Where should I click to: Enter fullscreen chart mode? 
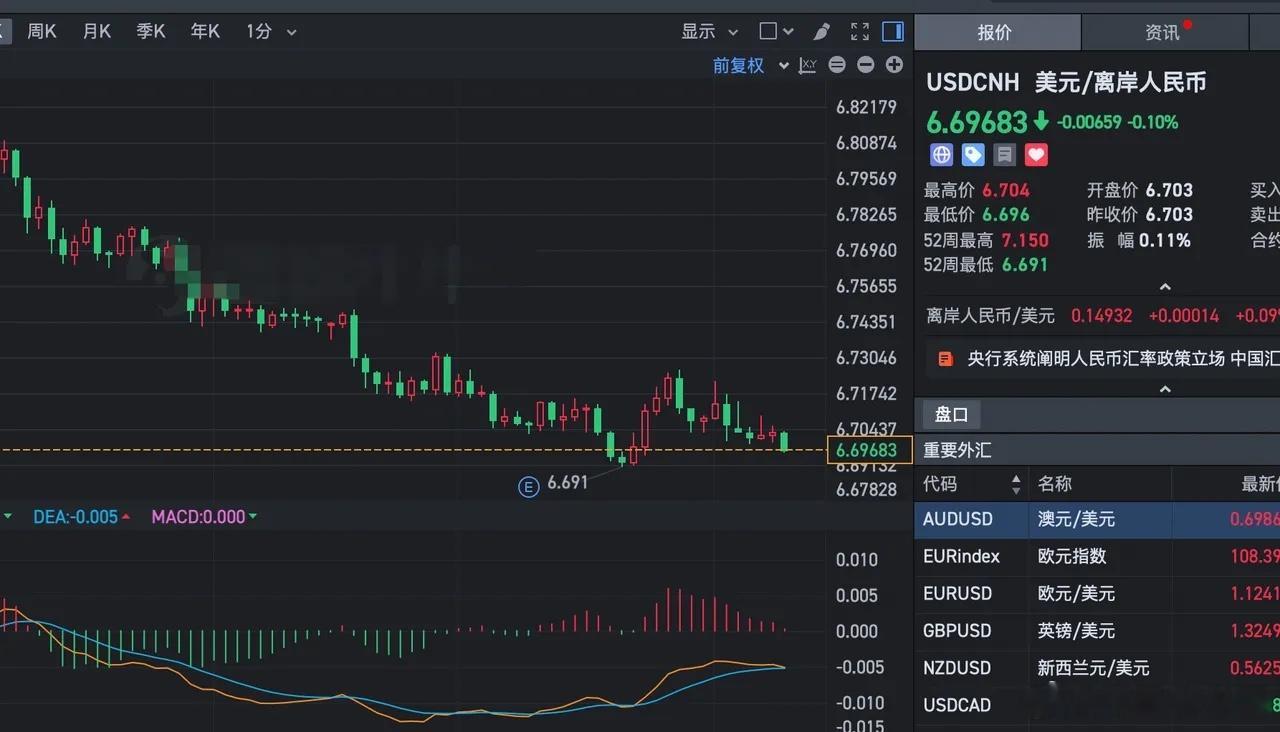(859, 32)
